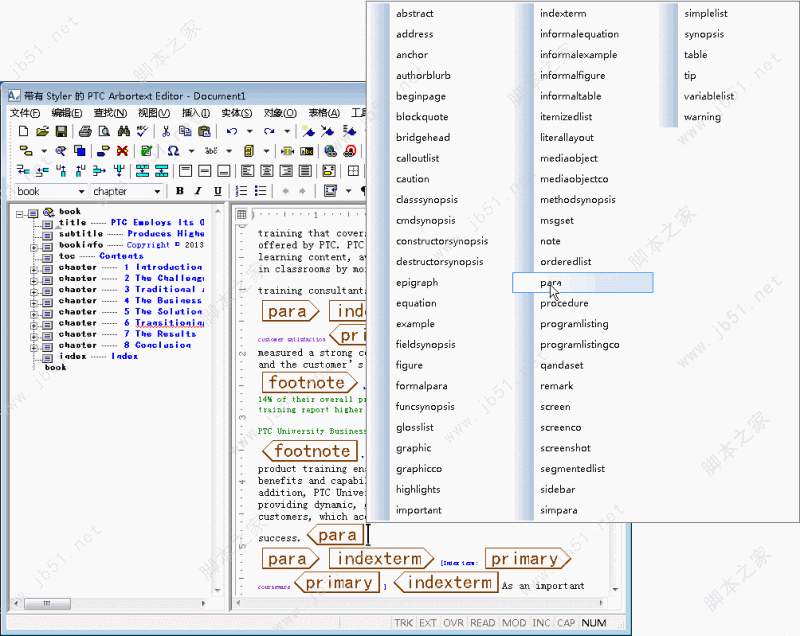Click the ruler grid icon above document

point(242,214)
